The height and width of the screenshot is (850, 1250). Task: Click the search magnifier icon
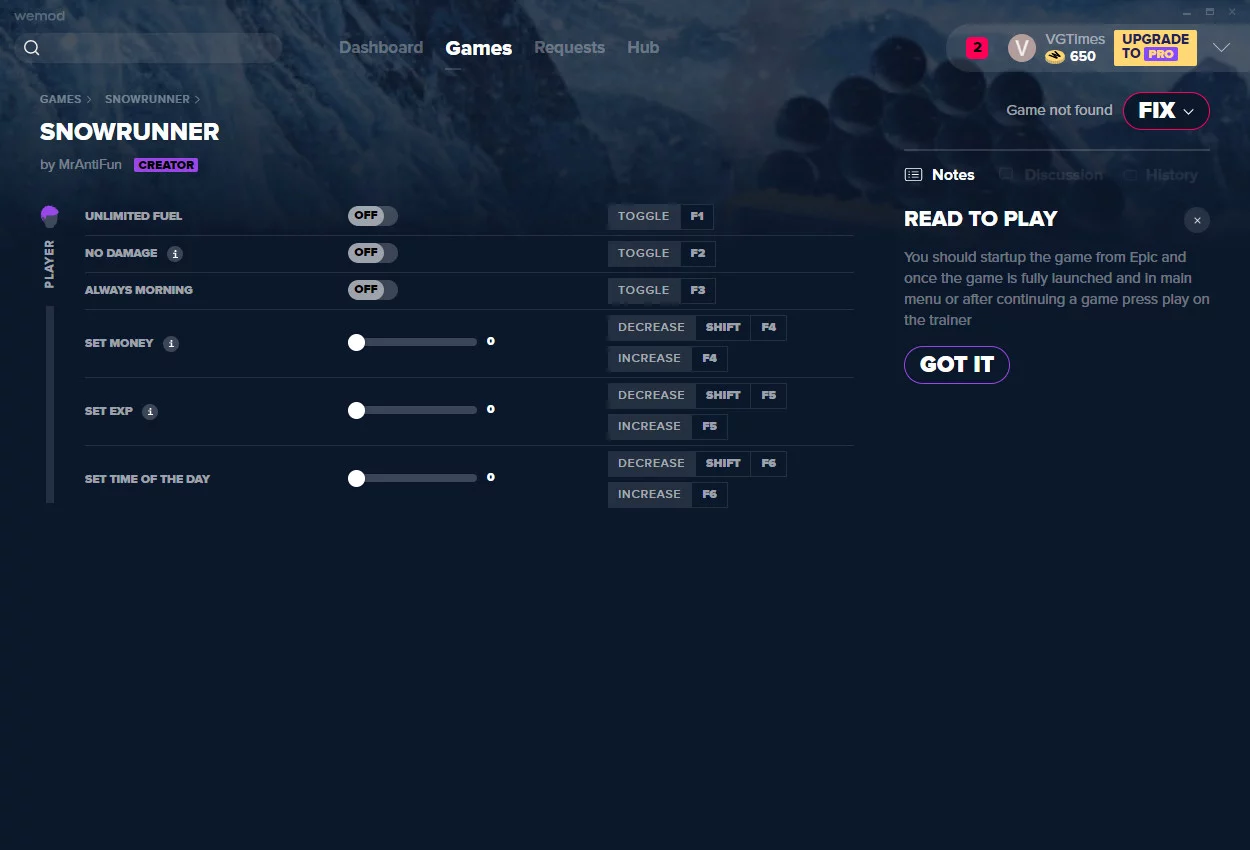pos(32,48)
